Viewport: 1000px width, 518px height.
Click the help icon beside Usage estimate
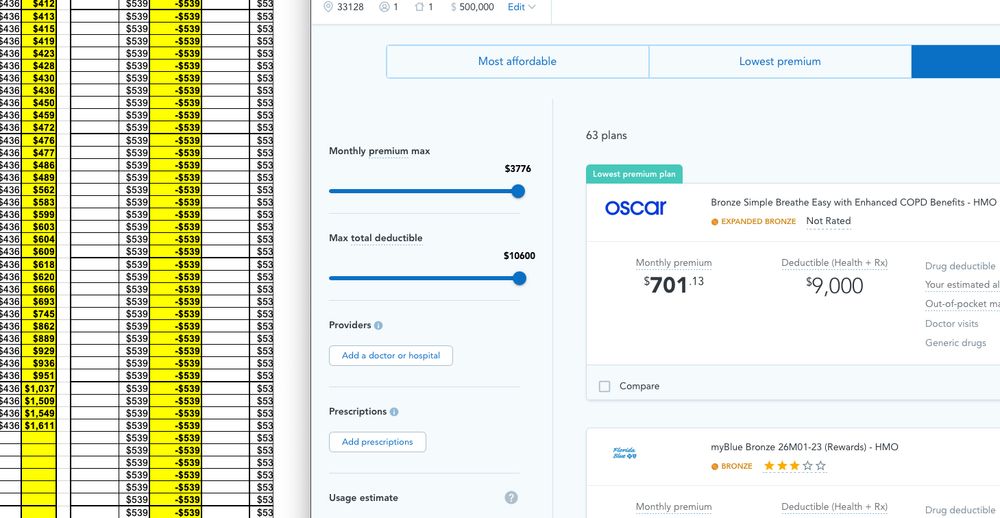(x=511, y=498)
